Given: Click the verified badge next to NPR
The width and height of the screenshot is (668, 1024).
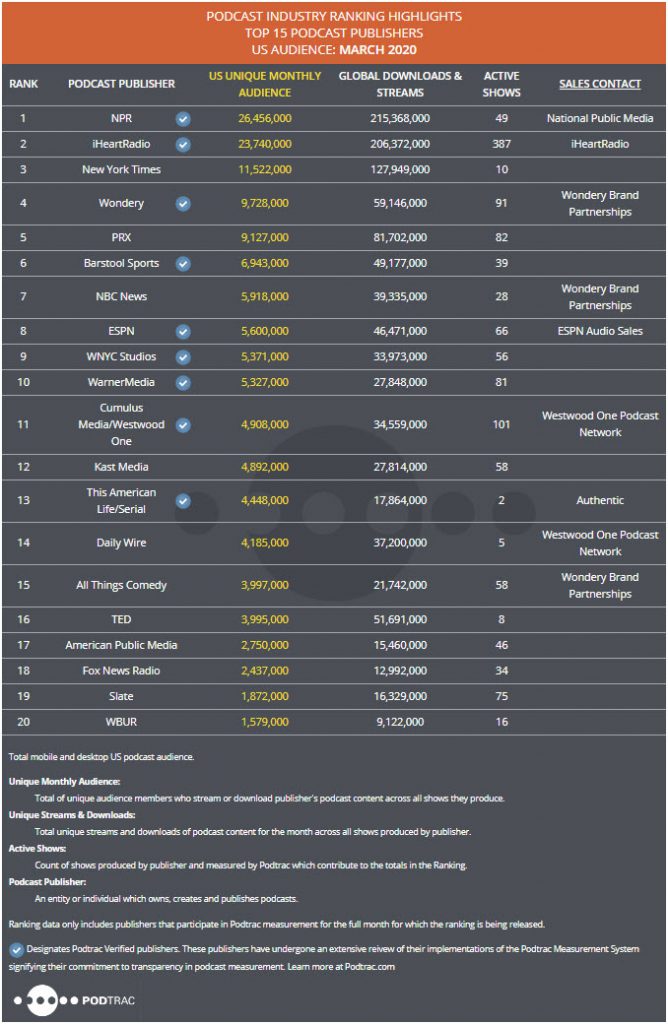Looking at the screenshot, I should 183,119.
